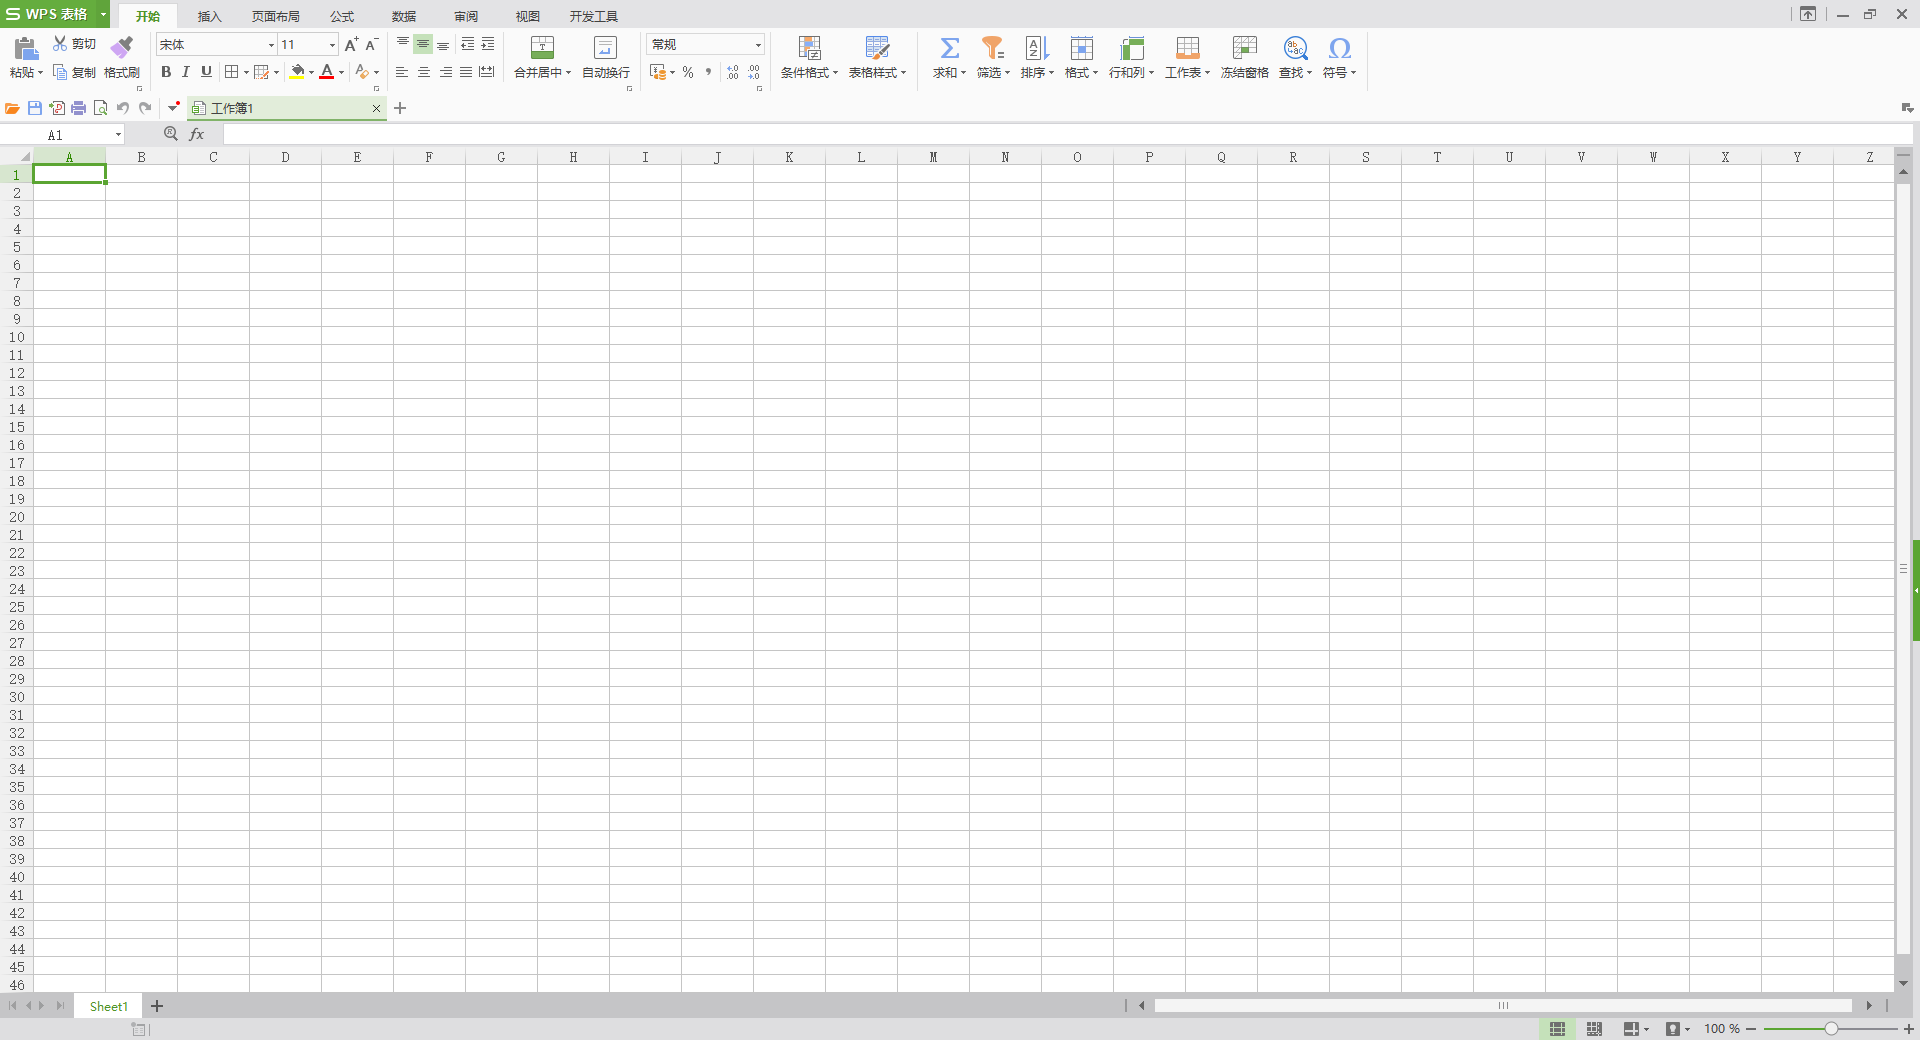Expand the font color dropdown arrow
This screenshot has height=1040, width=1920.
(341, 72)
